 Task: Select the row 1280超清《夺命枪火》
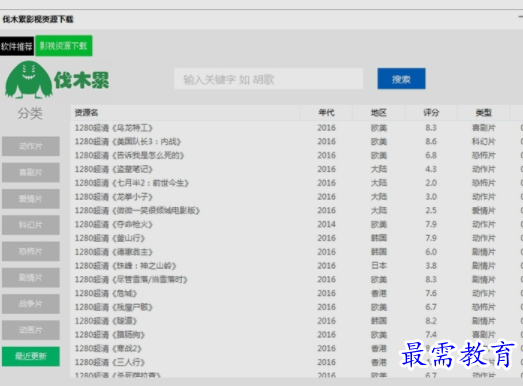tap(297, 224)
